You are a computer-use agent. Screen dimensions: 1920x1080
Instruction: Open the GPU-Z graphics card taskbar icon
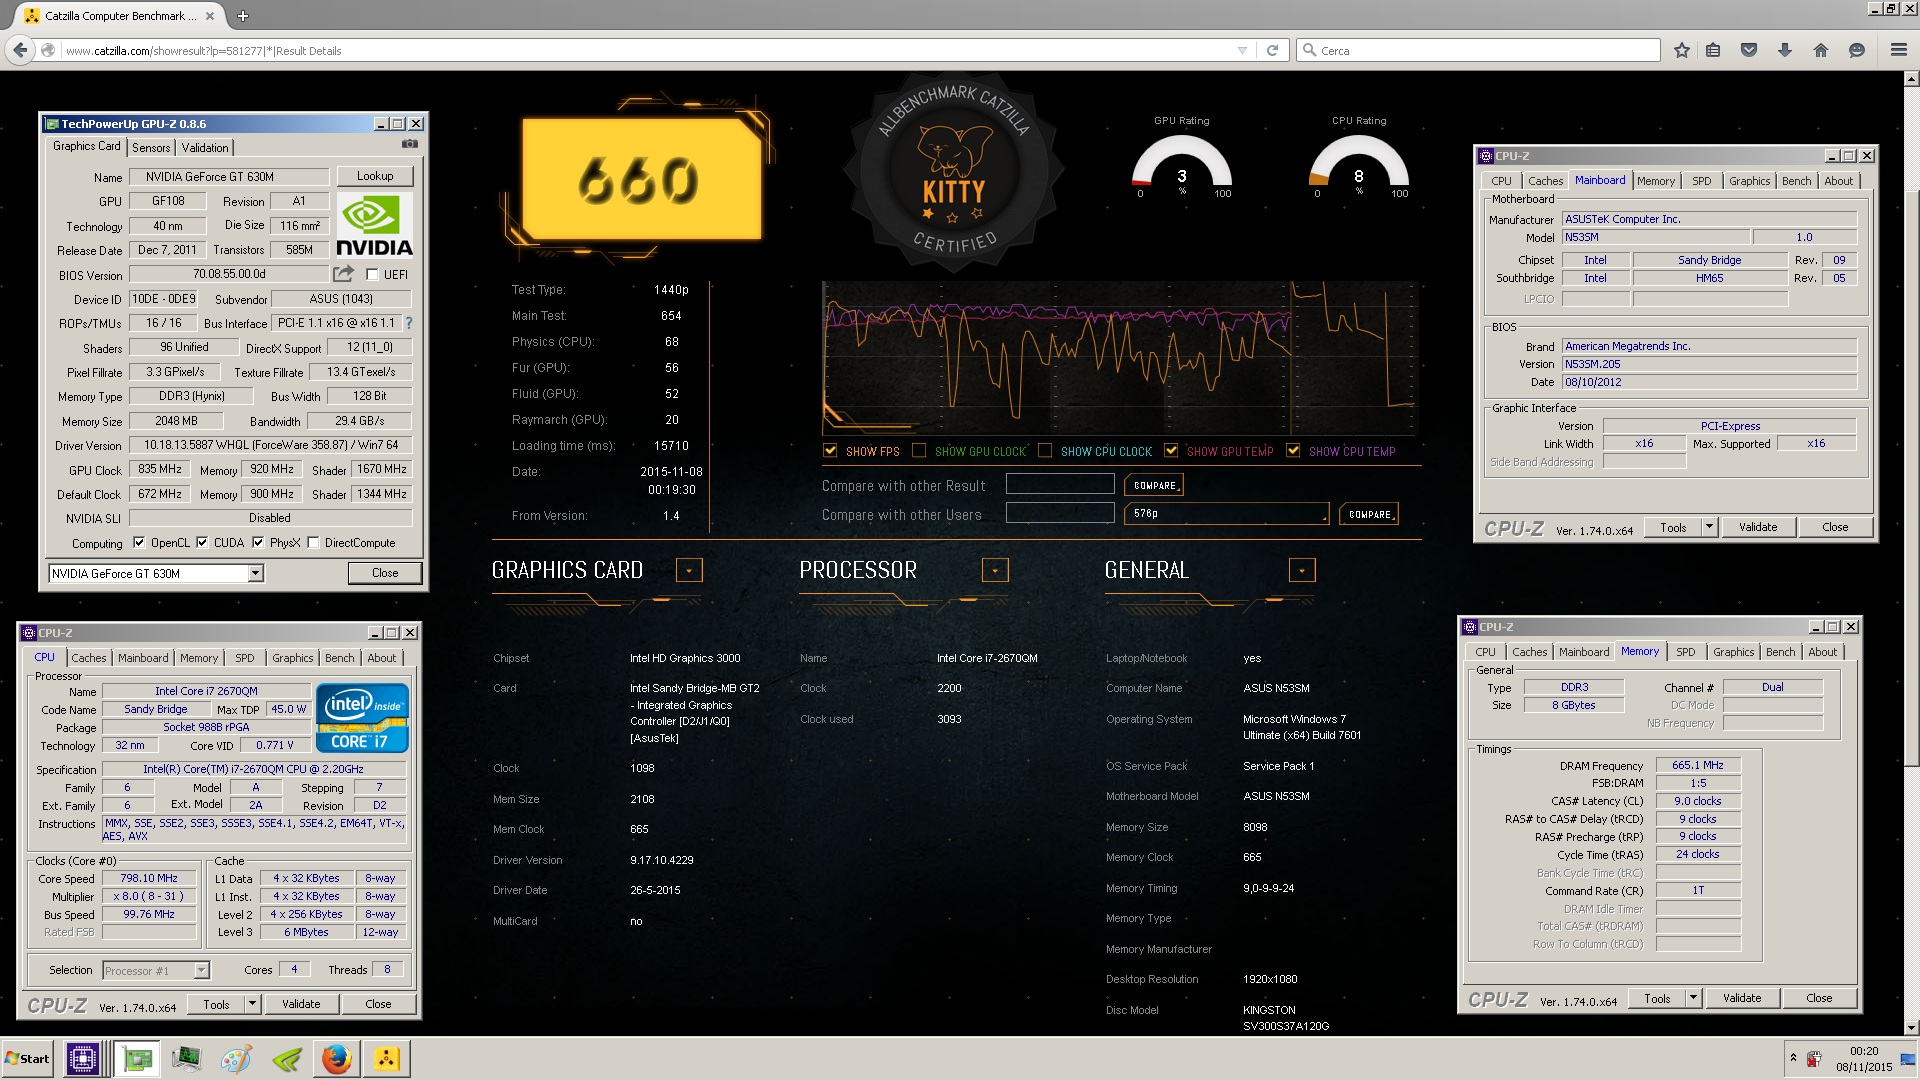(x=137, y=1059)
